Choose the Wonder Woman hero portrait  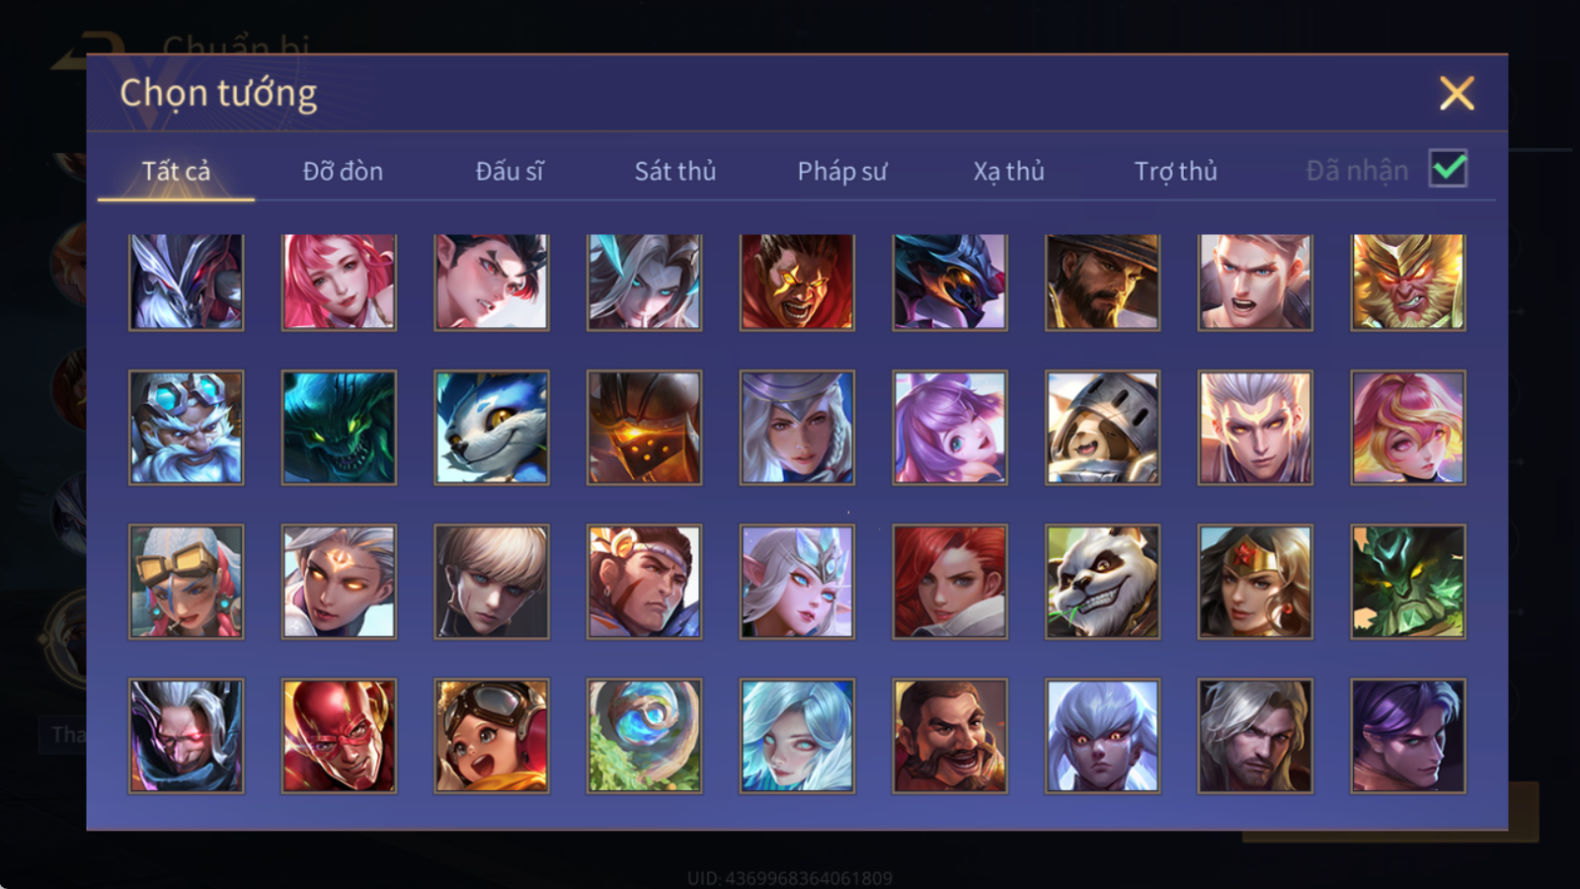tap(1255, 582)
